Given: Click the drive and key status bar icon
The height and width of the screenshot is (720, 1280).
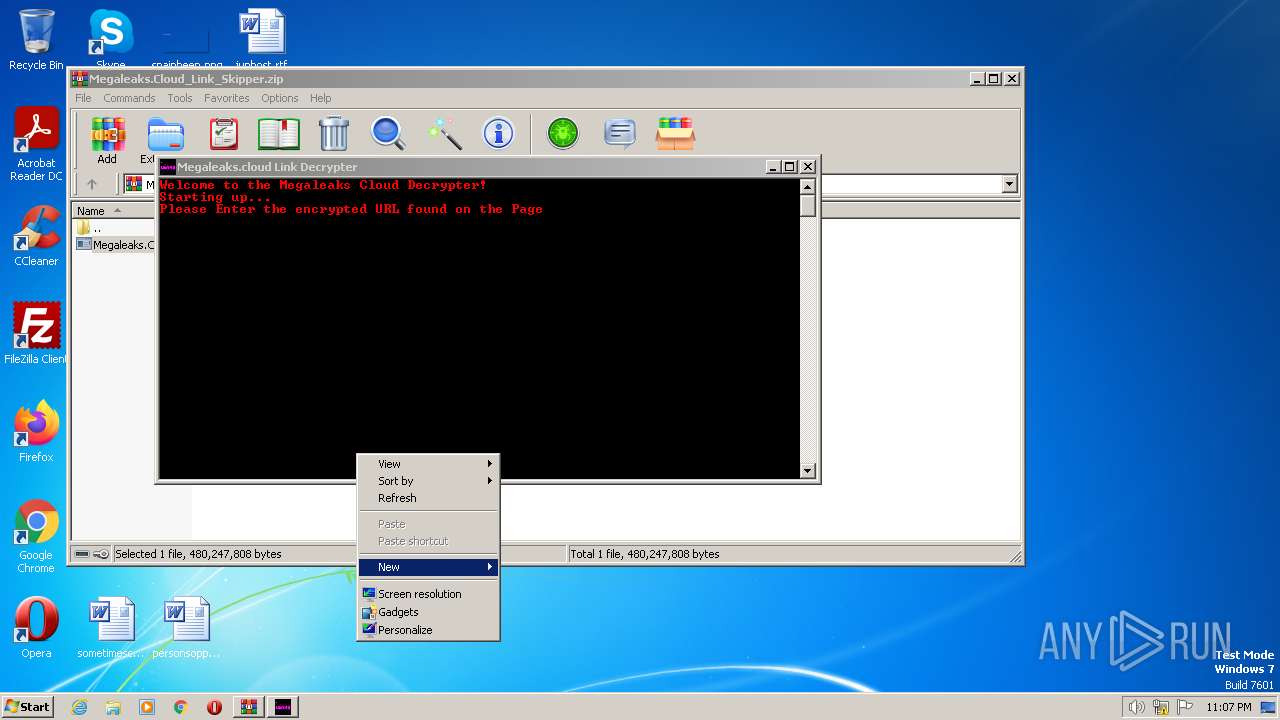Looking at the screenshot, I should tap(92, 554).
